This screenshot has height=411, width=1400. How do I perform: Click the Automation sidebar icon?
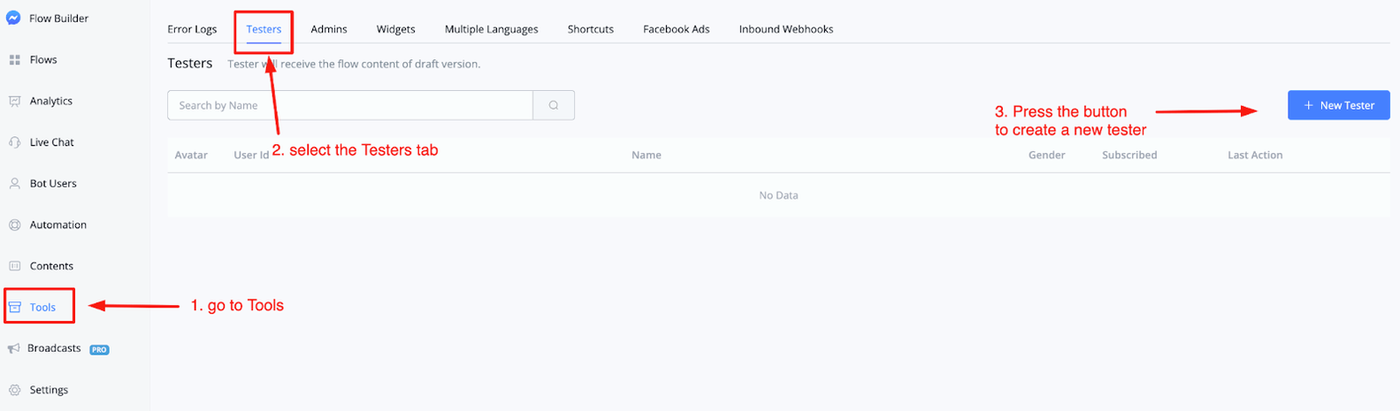(x=14, y=225)
